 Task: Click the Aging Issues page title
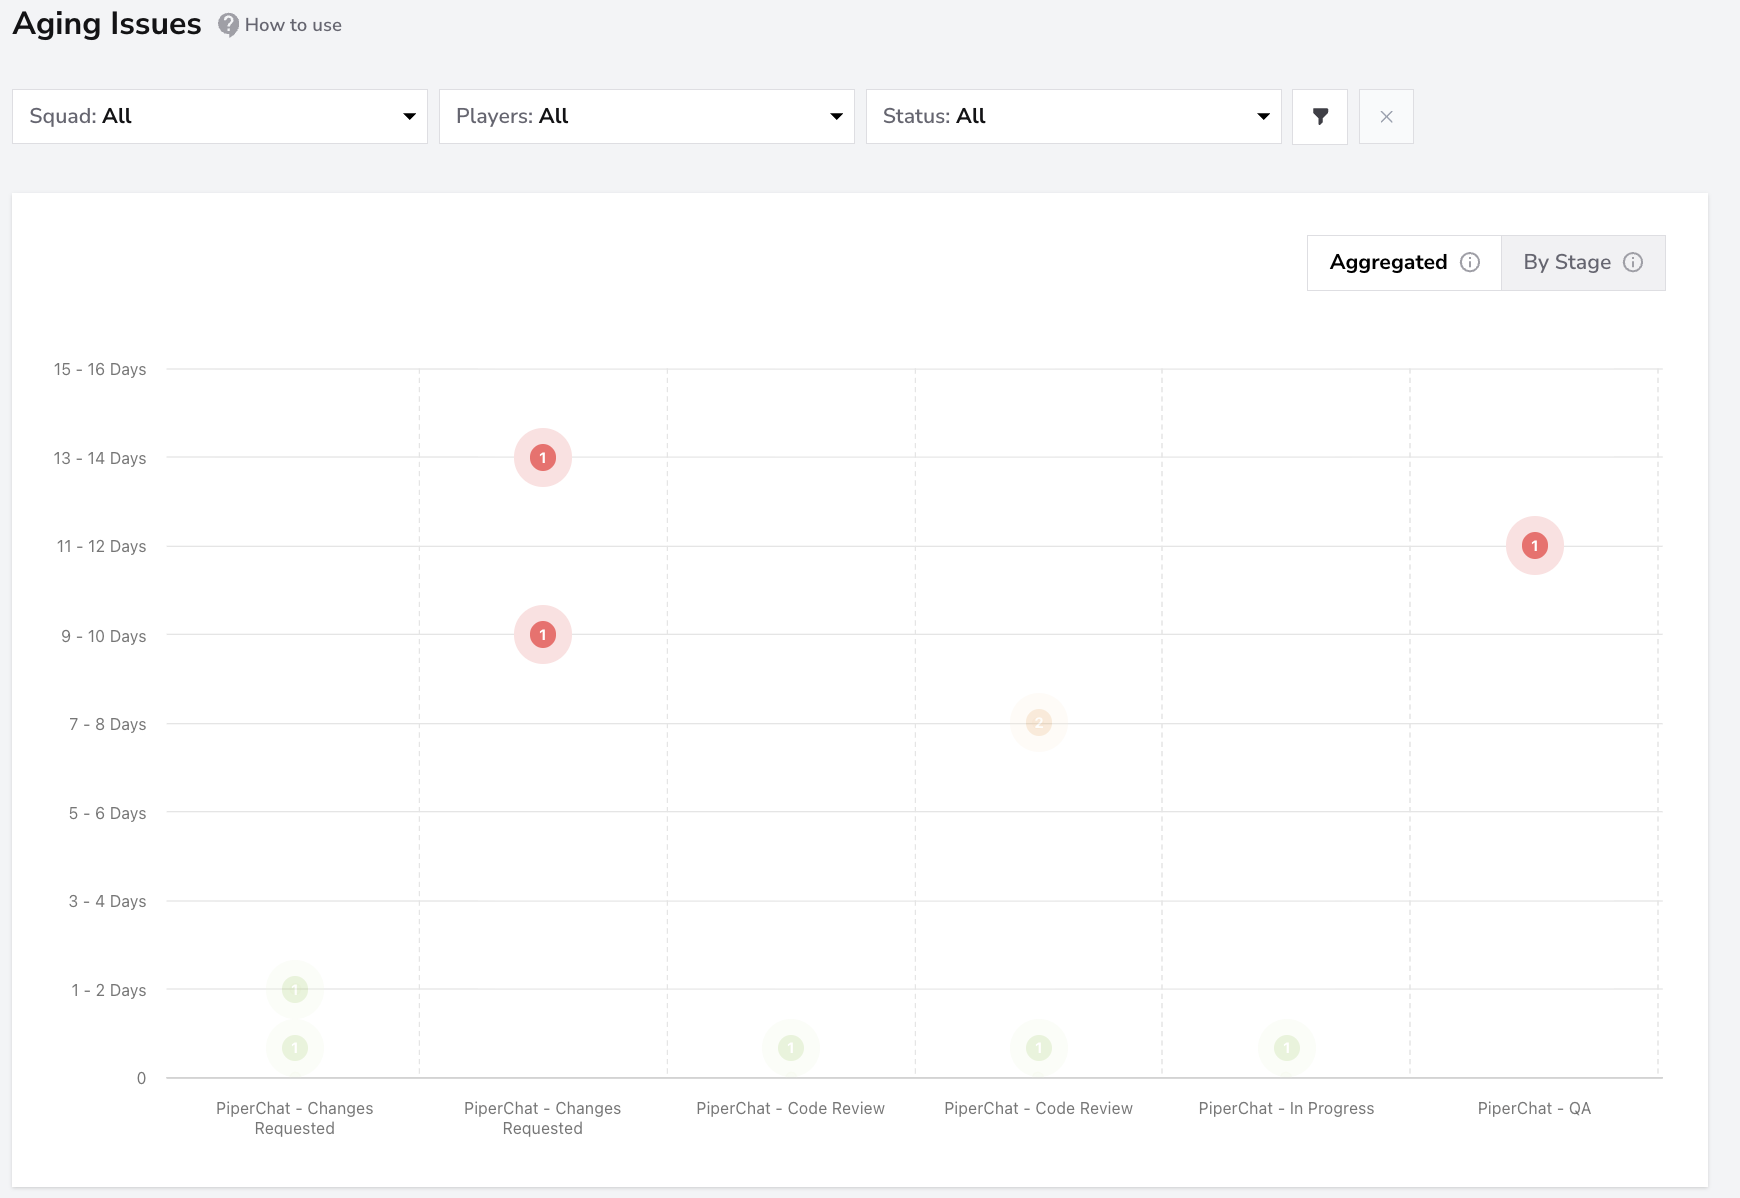click(107, 24)
